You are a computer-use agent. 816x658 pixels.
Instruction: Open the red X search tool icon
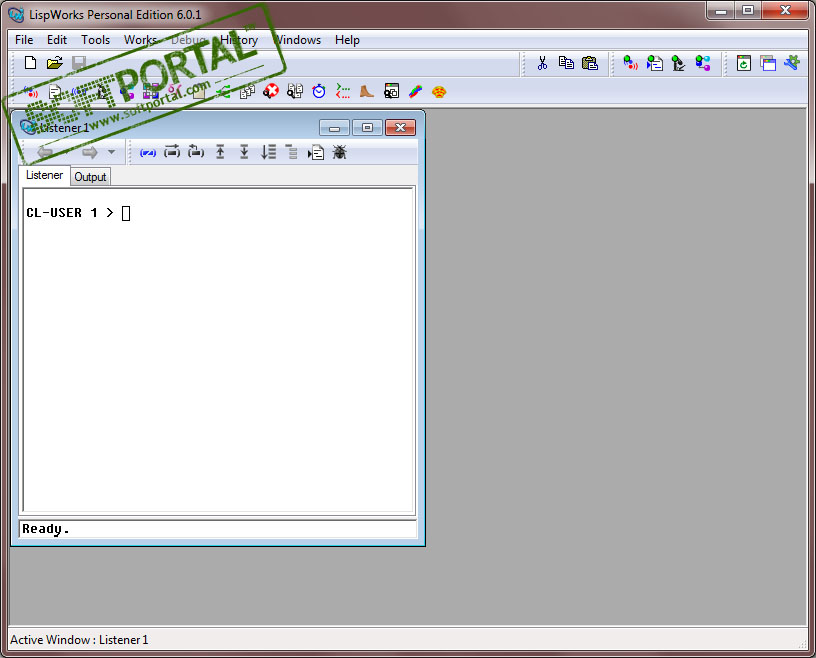pyautogui.click(x=271, y=91)
